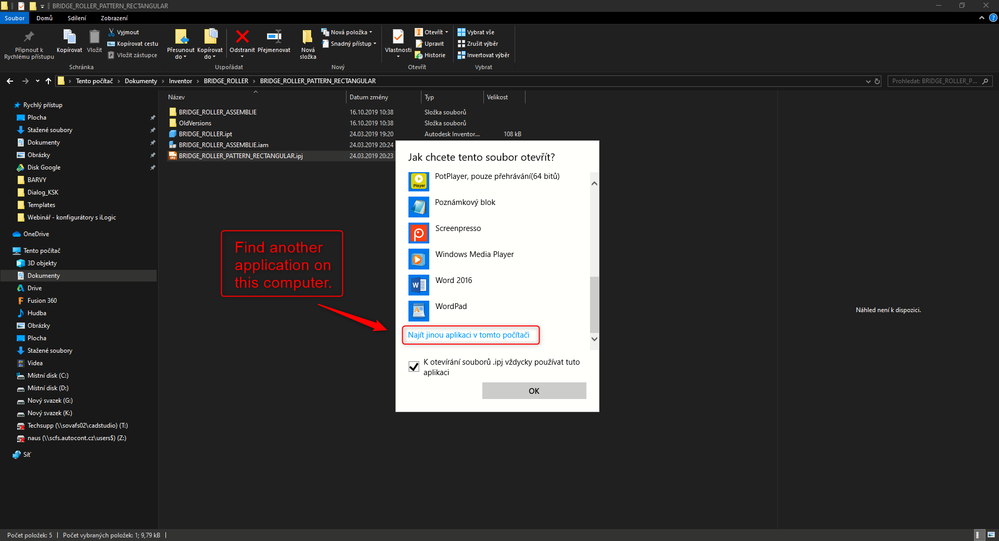Click the Vlastnosti properties icon
Viewport: 999px width, 541px height.
398,36
